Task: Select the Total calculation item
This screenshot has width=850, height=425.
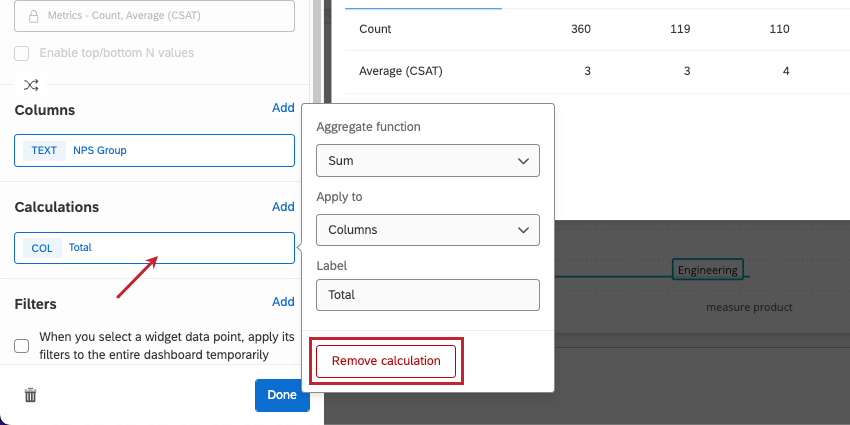Action: click(x=154, y=248)
